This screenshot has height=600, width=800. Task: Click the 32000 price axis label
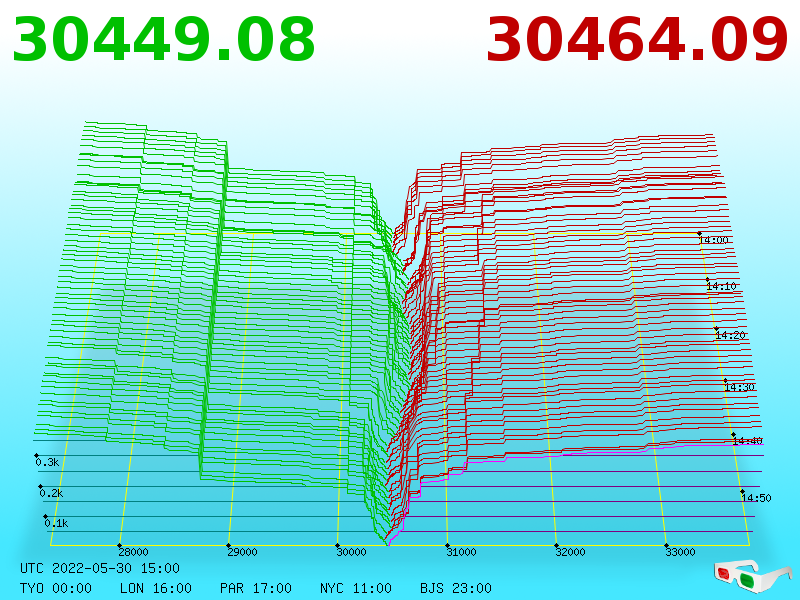click(570, 552)
